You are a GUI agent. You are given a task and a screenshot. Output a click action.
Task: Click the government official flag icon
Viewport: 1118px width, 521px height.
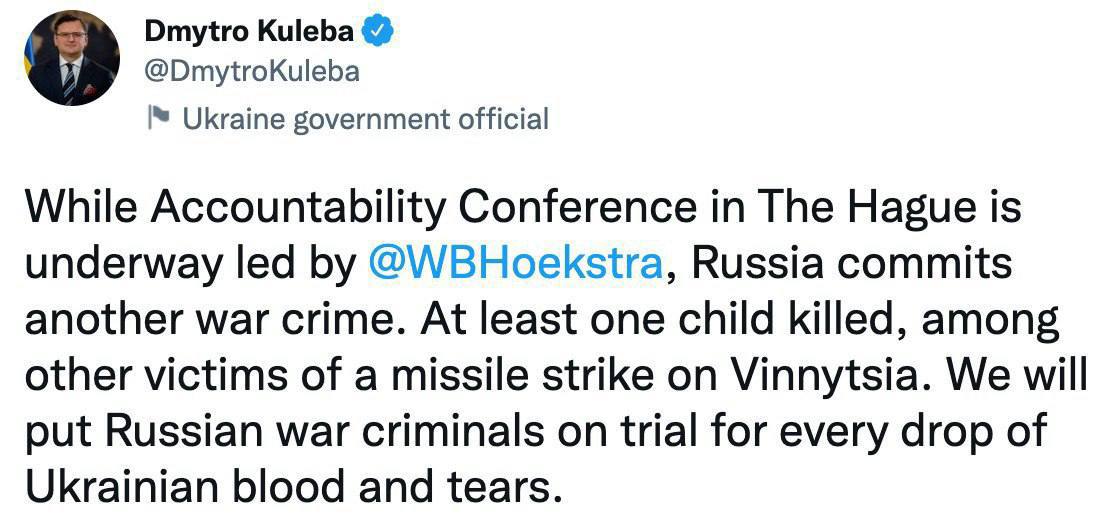(158, 120)
